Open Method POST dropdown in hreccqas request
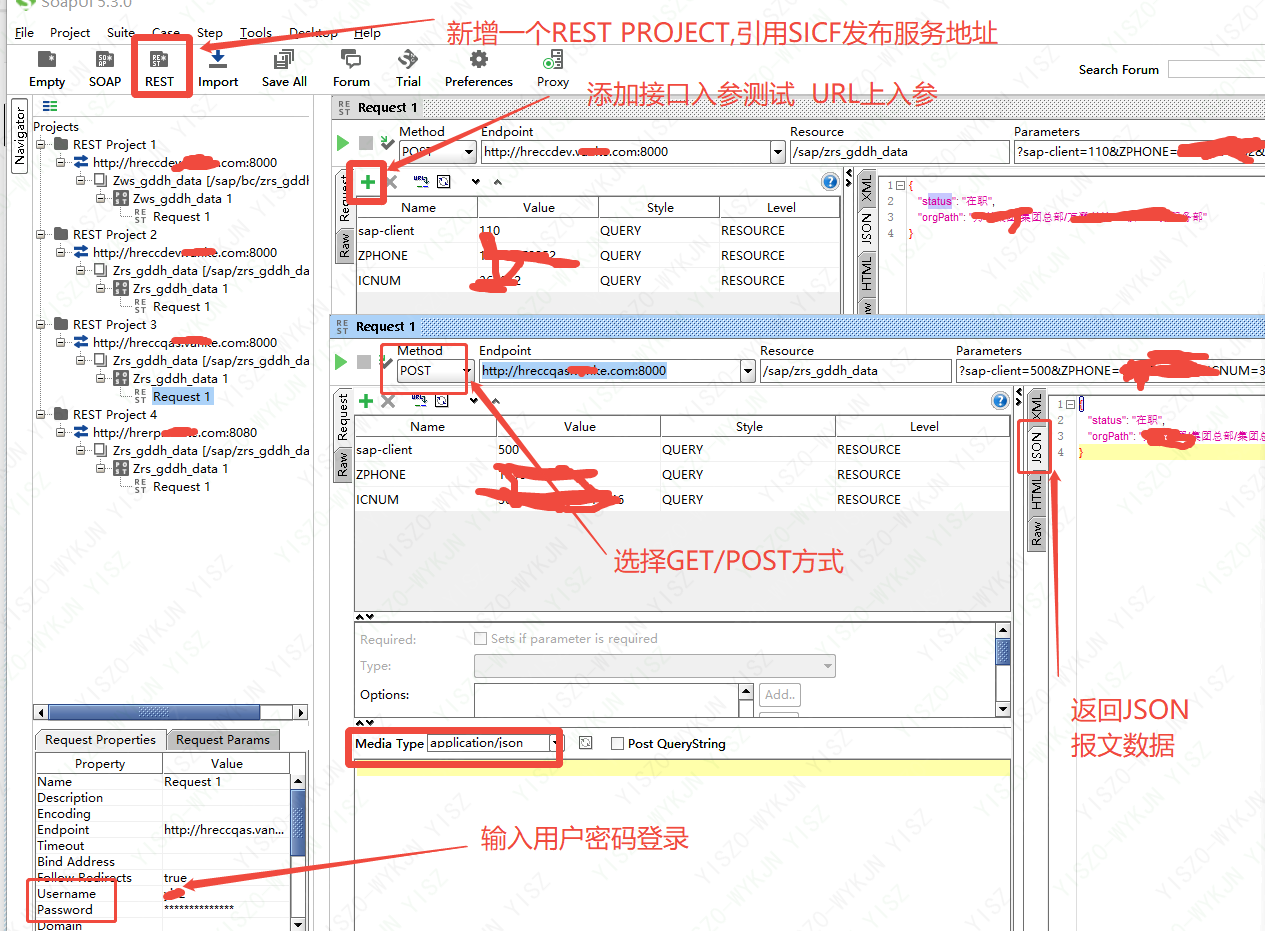 (466, 370)
